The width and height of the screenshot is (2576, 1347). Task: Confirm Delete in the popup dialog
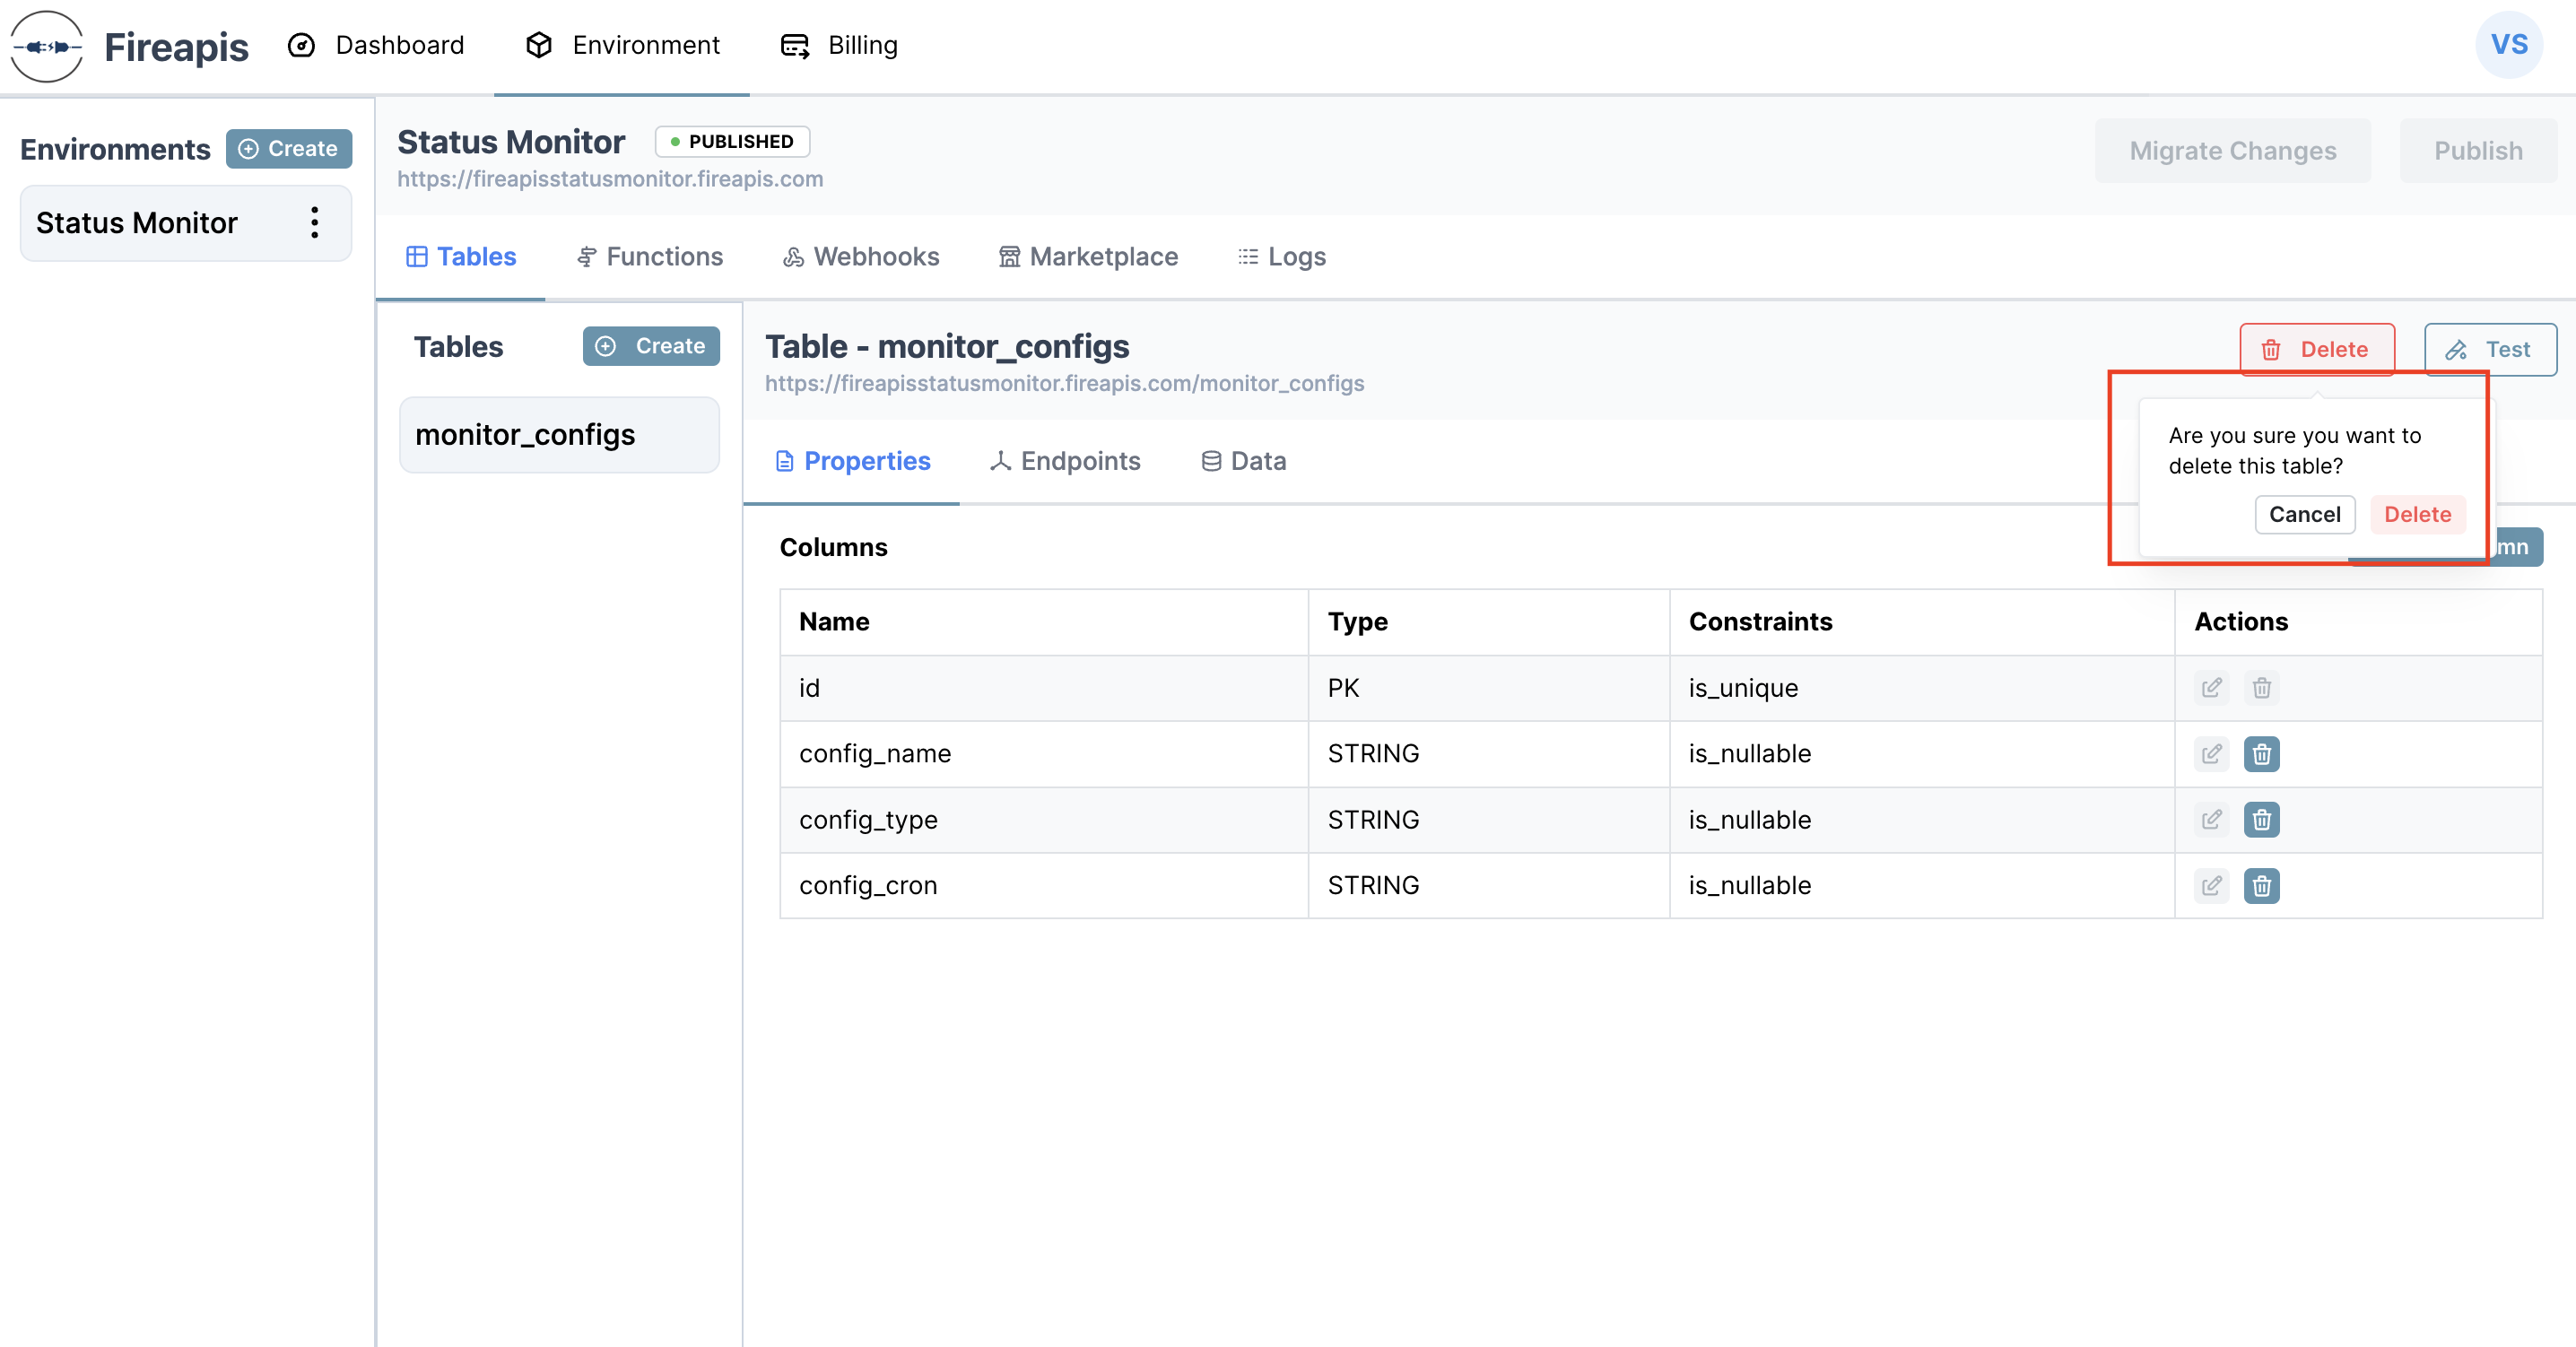click(2417, 515)
